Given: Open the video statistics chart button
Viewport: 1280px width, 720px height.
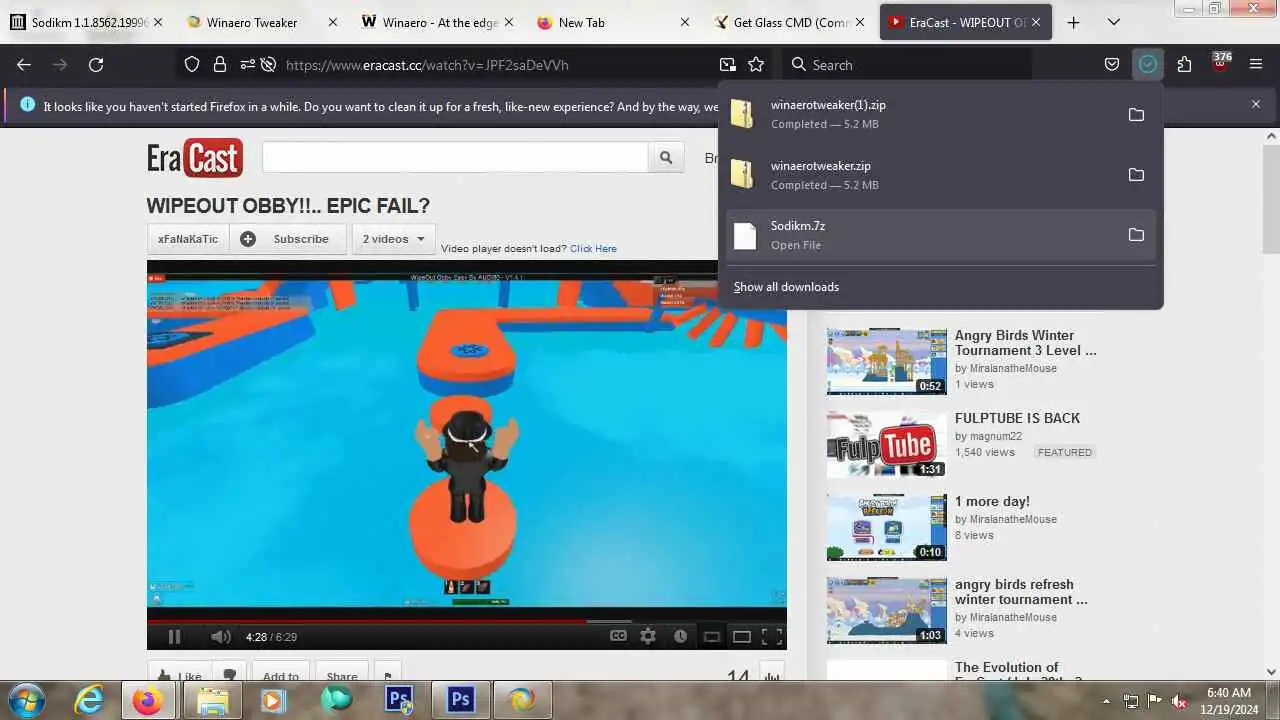Looking at the screenshot, I should (771, 676).
